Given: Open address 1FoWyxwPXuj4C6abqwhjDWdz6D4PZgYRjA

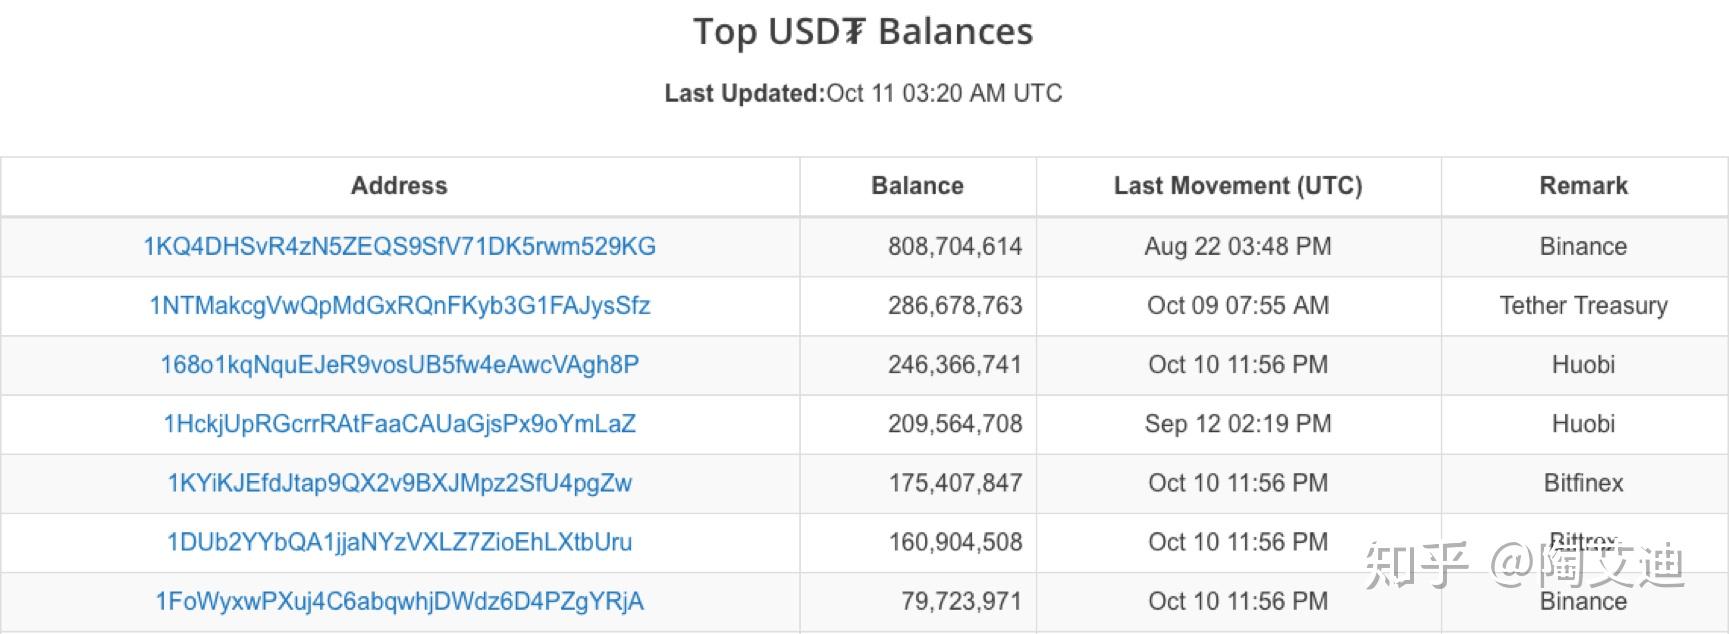Looking at the screenshot, I should (399, 601).
